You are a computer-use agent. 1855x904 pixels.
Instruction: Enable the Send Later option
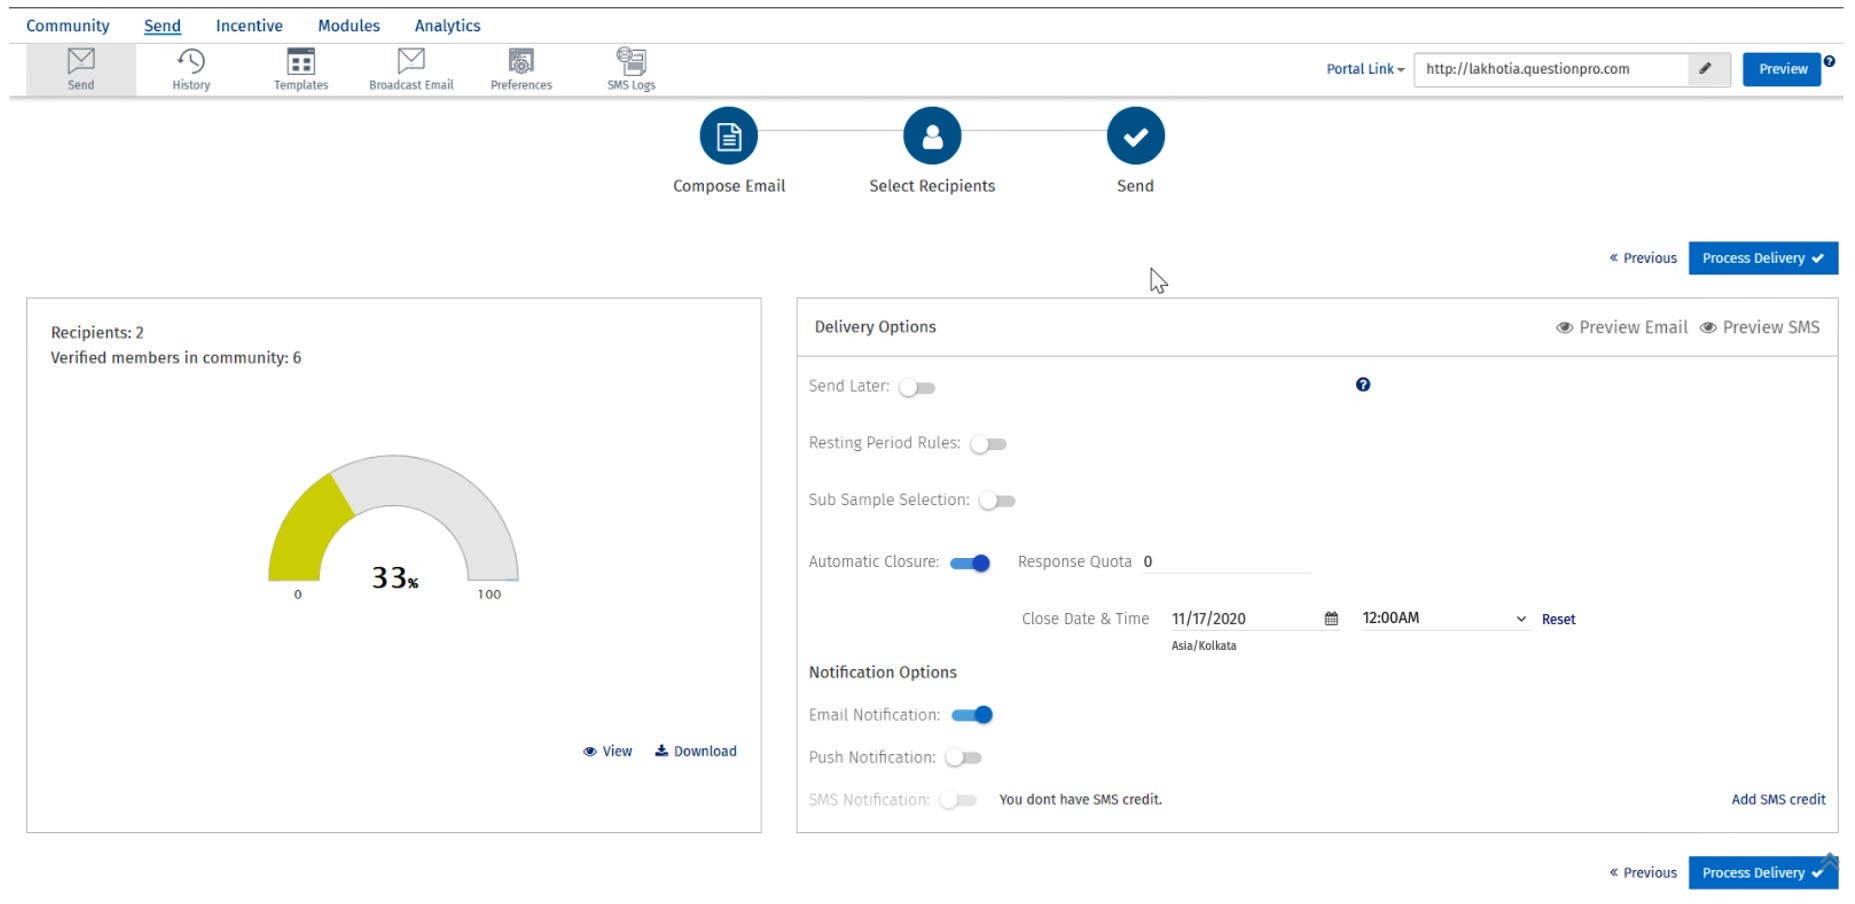(915, 387)
